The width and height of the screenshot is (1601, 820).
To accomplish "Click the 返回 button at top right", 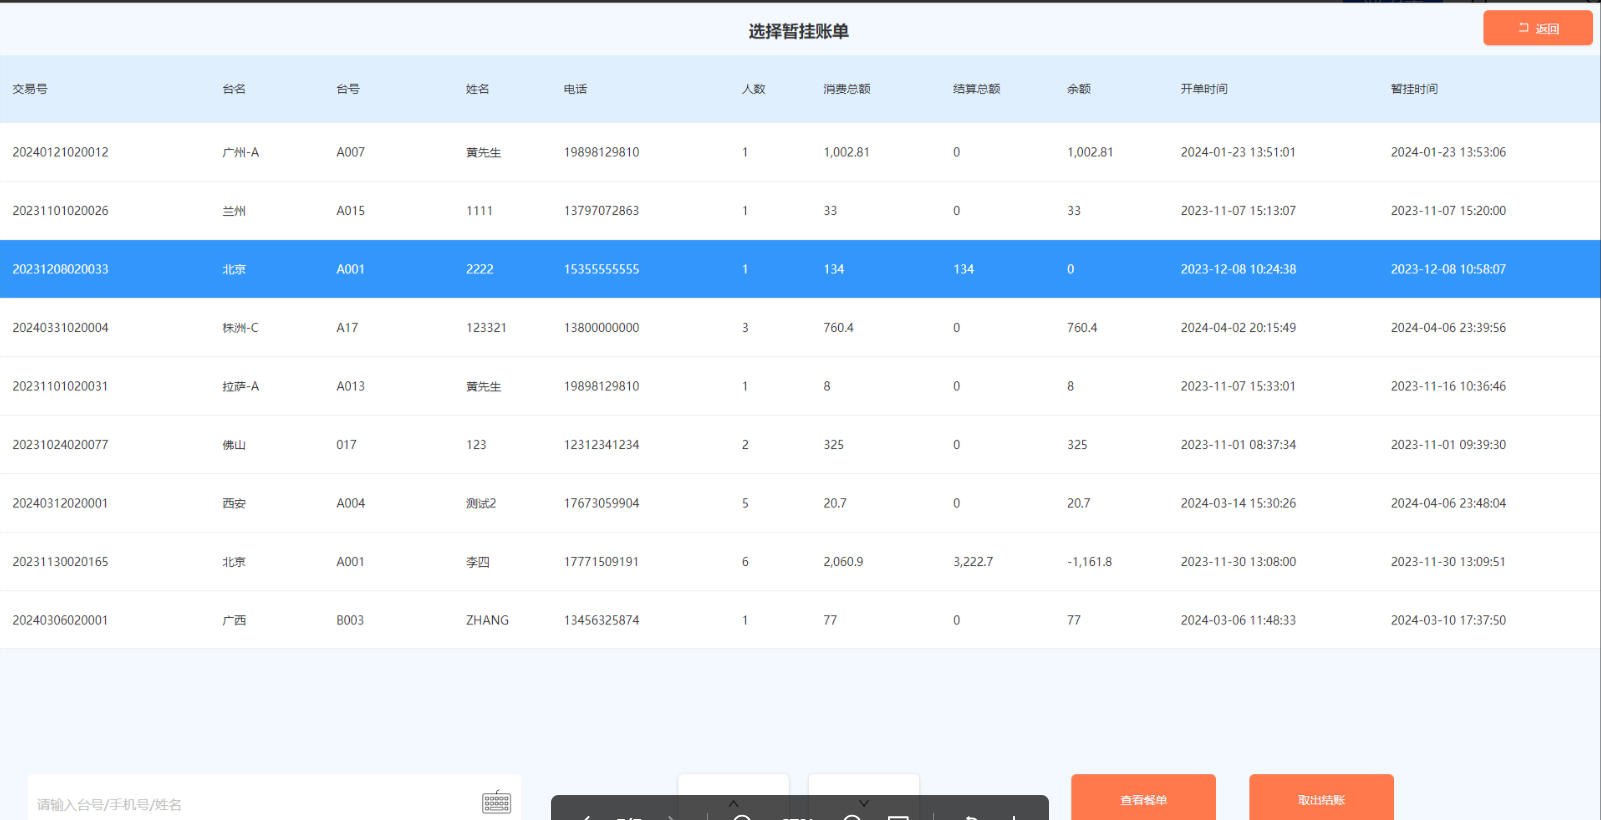I will pos(1537,28).
